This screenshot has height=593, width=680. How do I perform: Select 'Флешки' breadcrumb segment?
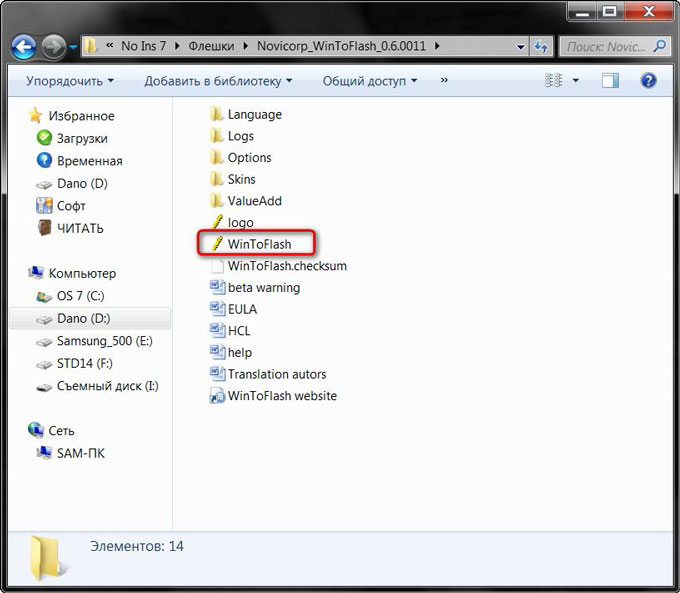[211, 46]
